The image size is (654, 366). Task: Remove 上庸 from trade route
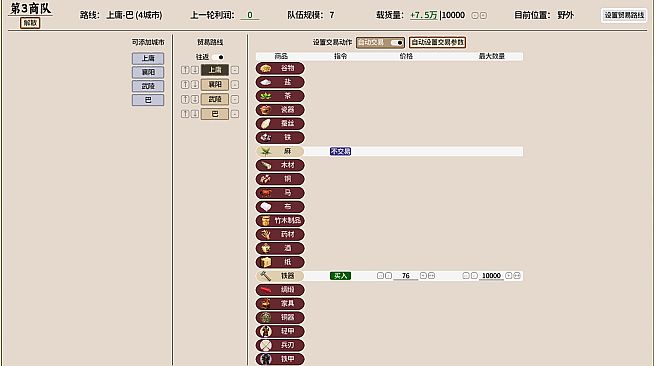tap(235, 70)
